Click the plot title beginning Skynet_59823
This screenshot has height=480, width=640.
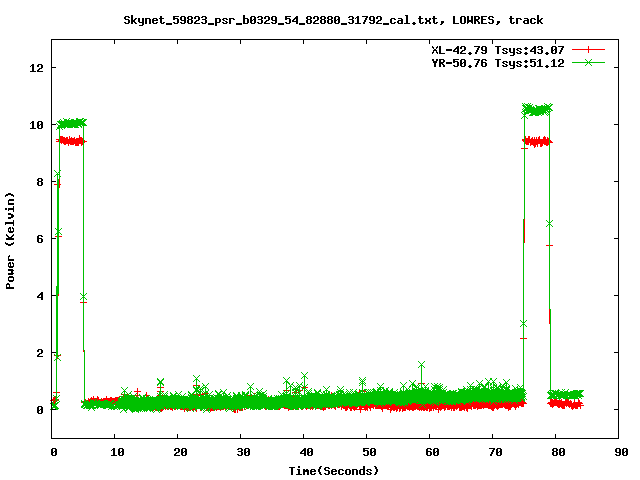pos(333,20)
